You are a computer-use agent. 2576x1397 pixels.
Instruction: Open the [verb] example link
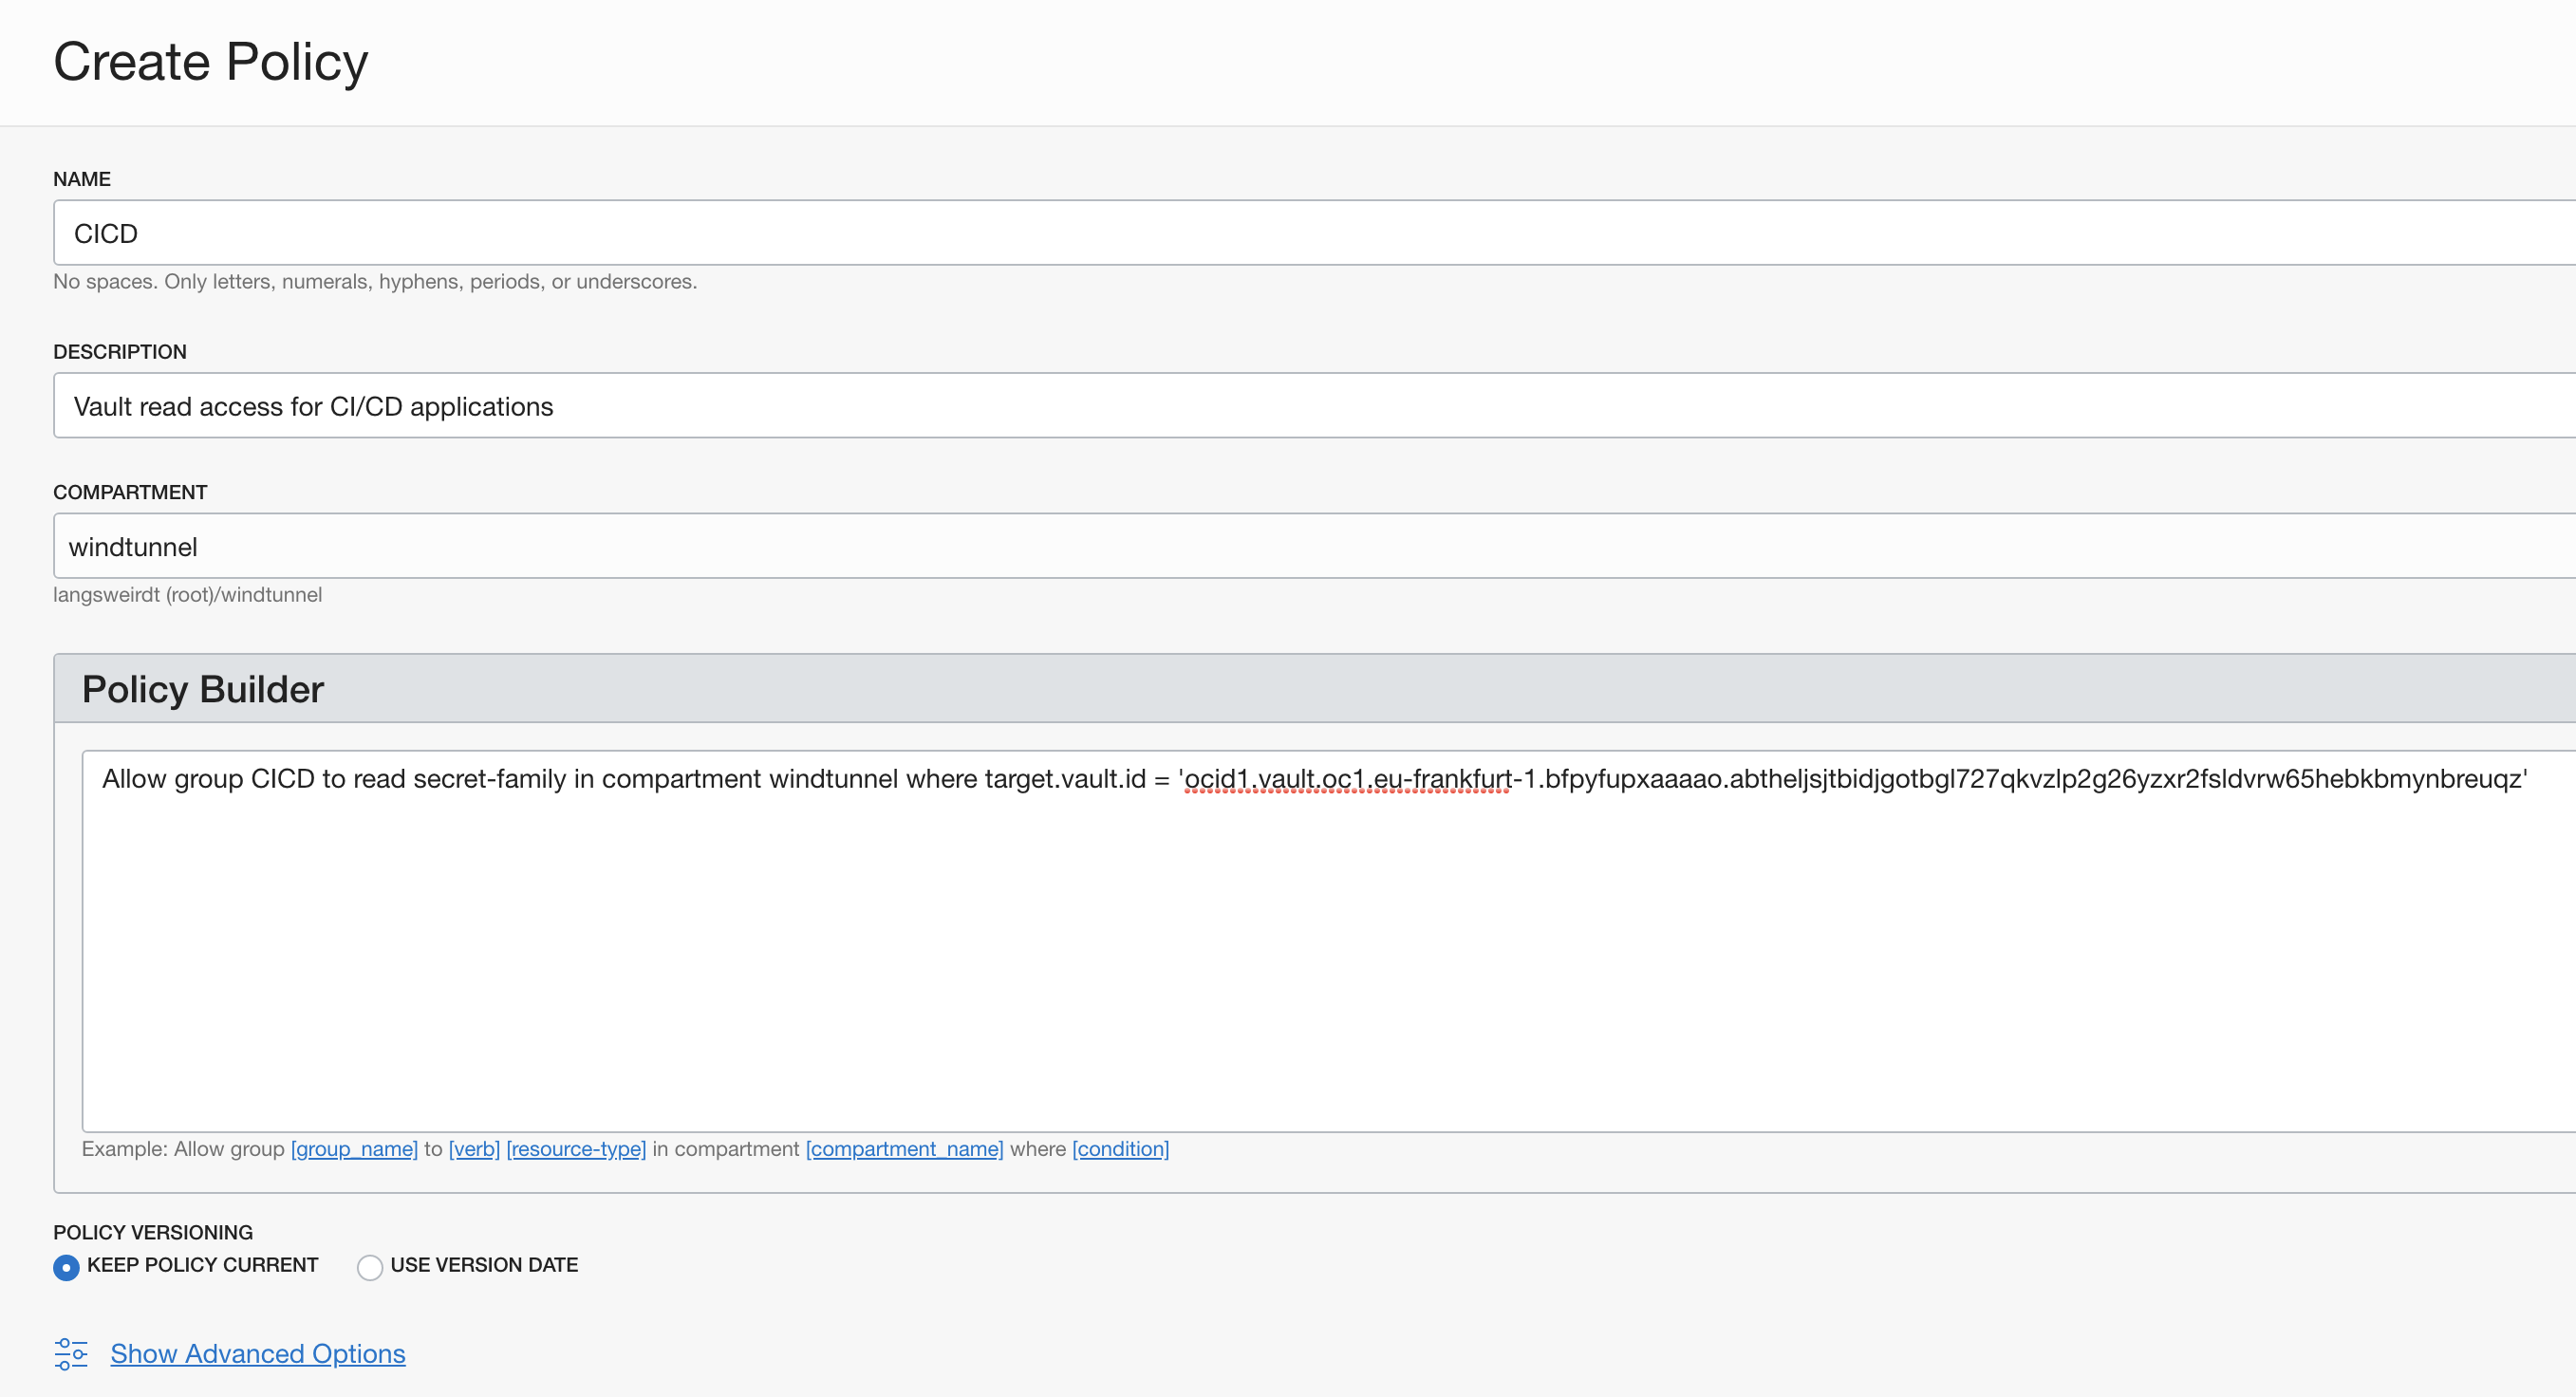click(474, 1149)
